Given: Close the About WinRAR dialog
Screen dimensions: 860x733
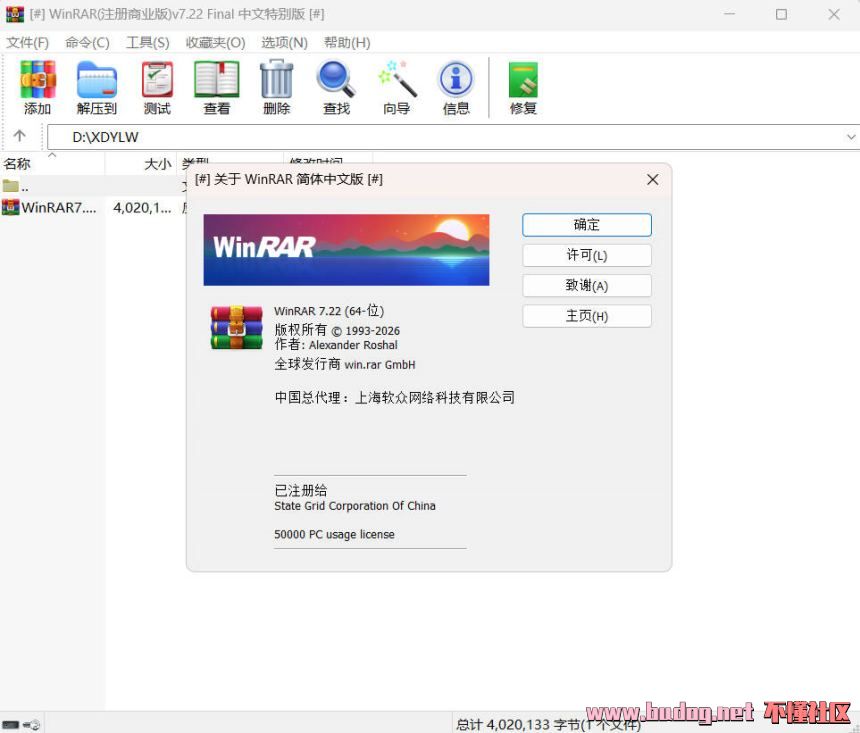Looking at the screenshot, I should 652,179.
